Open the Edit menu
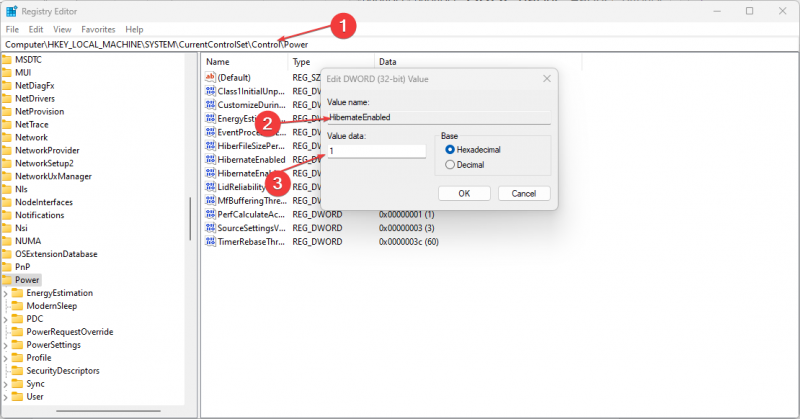Image resolution: width=800 pixels, height=419 pixels. (x=36, y=30)
